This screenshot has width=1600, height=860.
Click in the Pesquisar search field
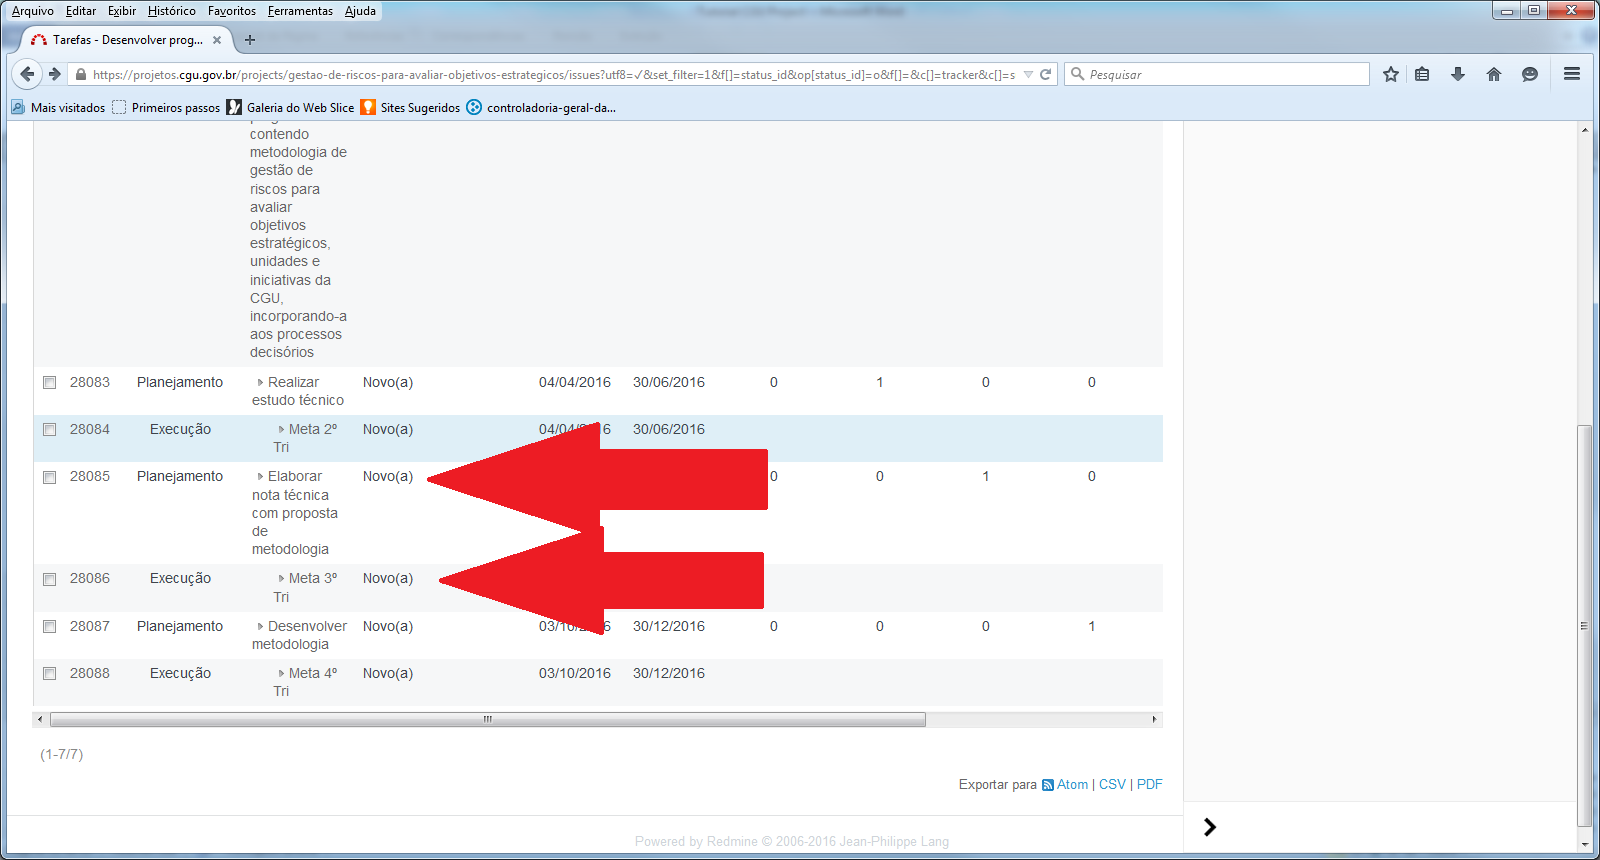(x=1225, y=74)
